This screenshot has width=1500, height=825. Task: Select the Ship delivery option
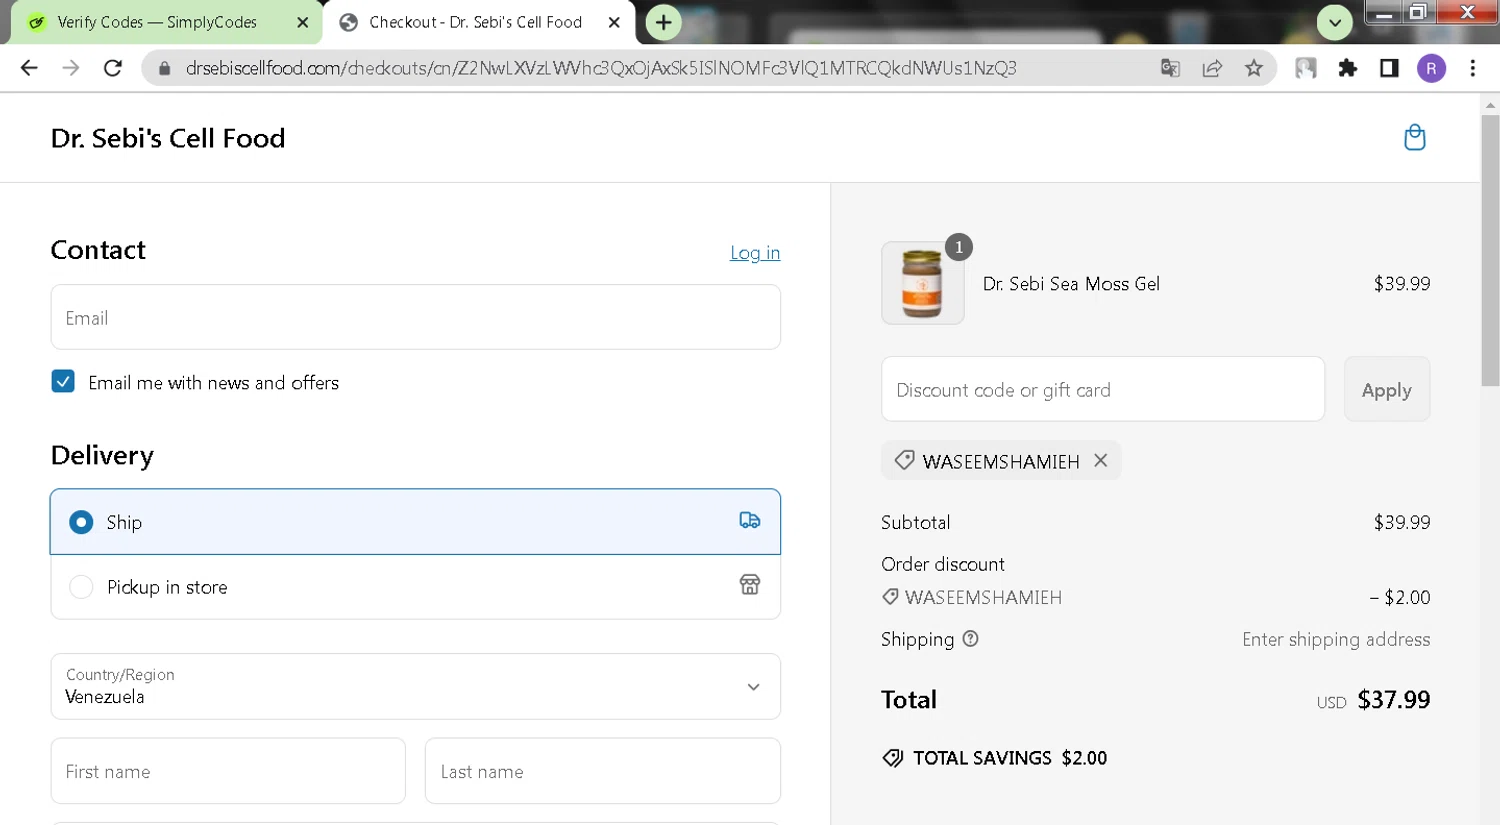click(415, 521)
